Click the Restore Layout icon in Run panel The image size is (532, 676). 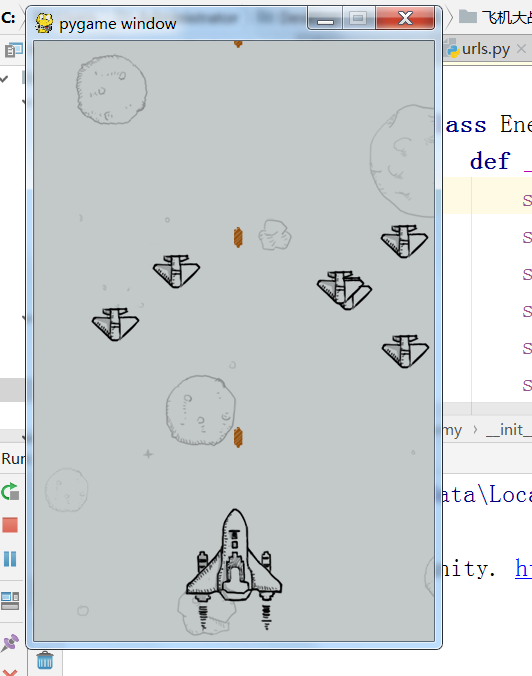click(10, 601)
